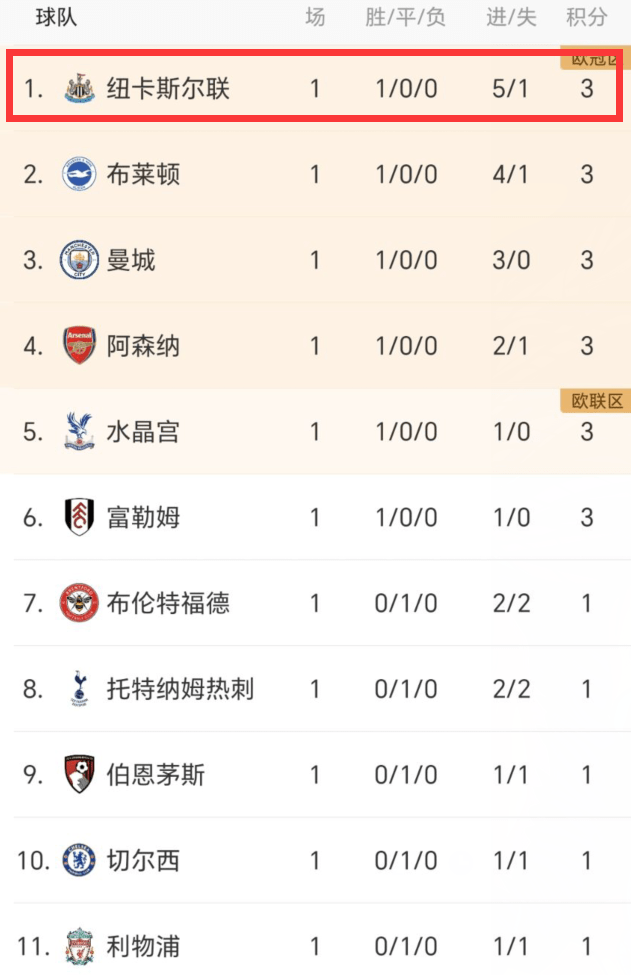
Task: Click the Arsenal crest icon
Action: [x=80, y=346]
